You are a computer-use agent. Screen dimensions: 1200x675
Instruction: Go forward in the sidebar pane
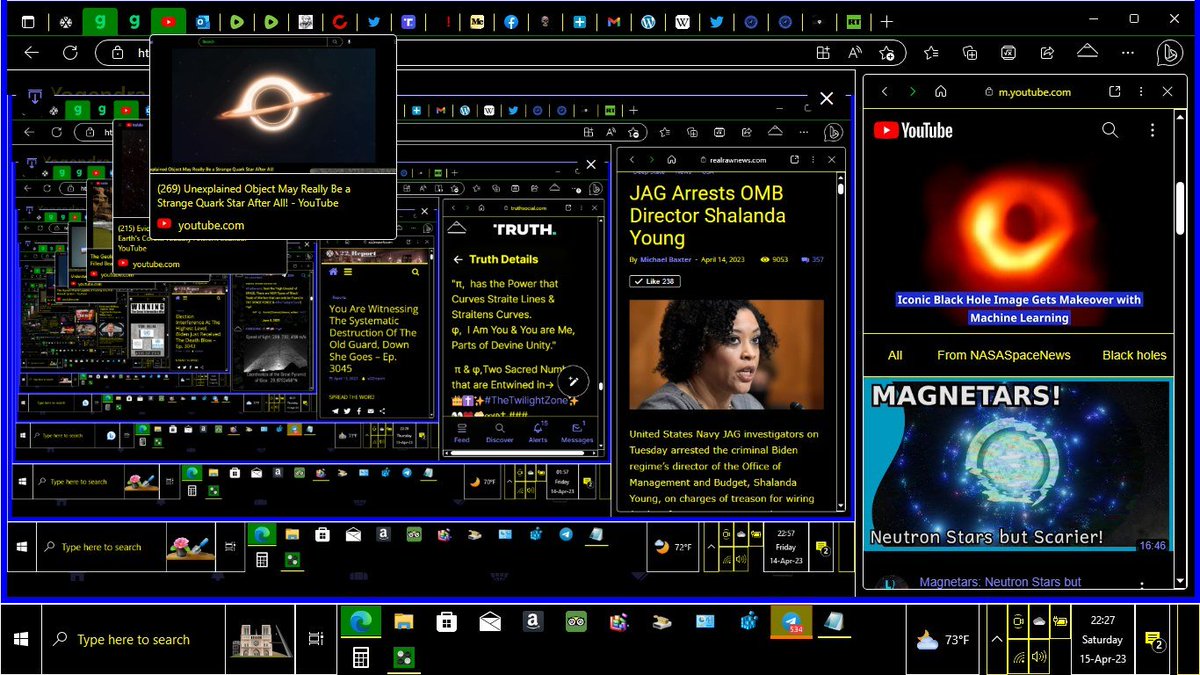[912, 91]
